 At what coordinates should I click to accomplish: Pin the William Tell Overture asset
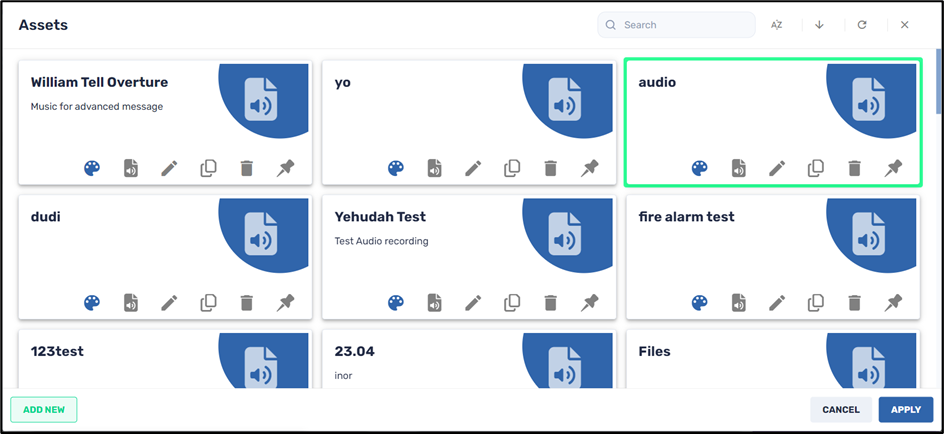(x=286, y=168)
